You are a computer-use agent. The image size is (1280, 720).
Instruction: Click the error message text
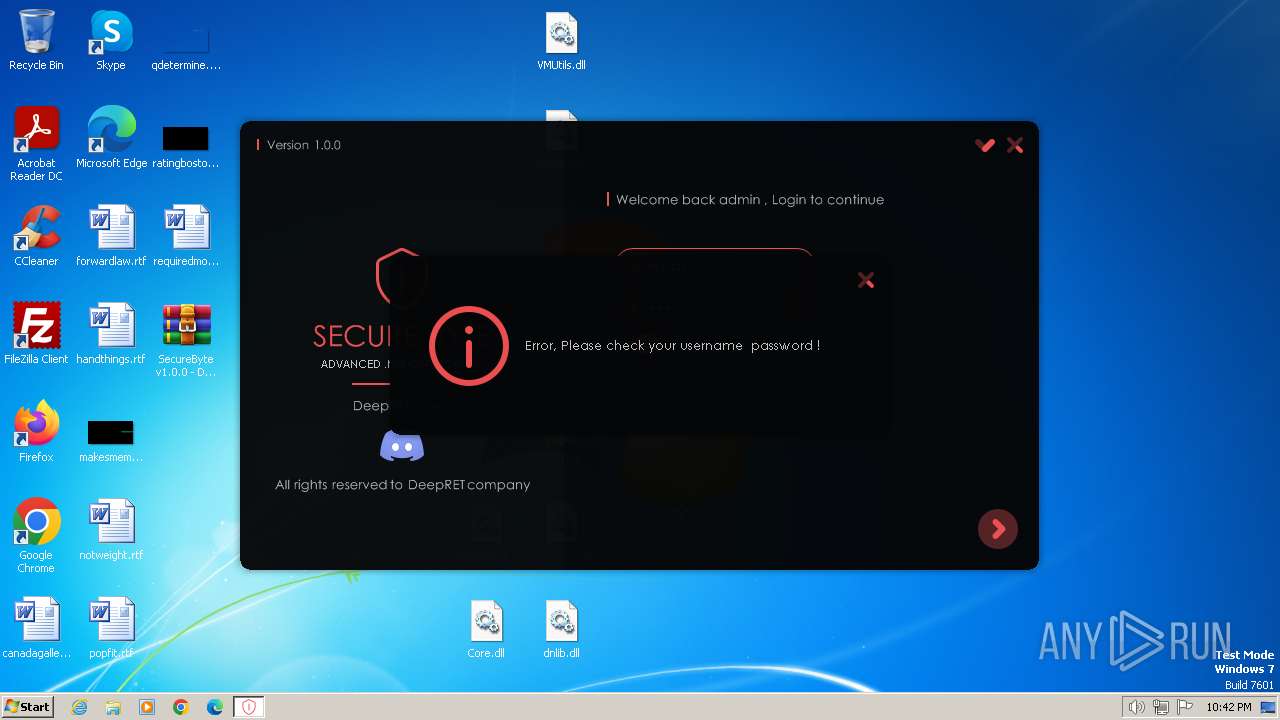pos(672,346)
